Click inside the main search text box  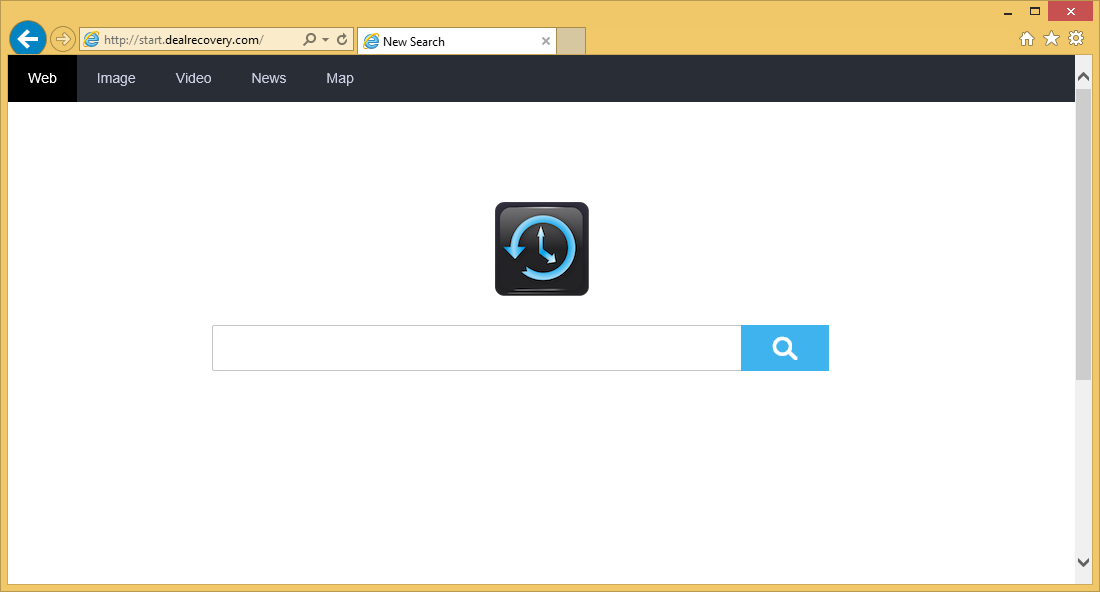[x=476, y=348]
